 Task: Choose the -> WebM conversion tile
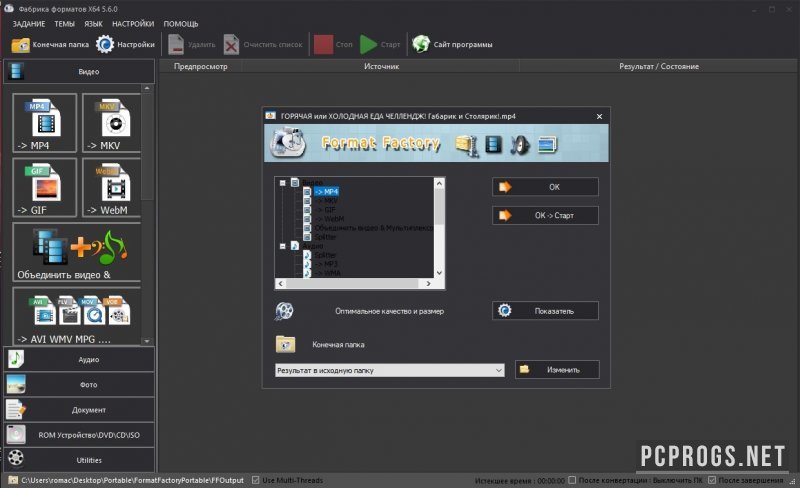click(111, 187)
